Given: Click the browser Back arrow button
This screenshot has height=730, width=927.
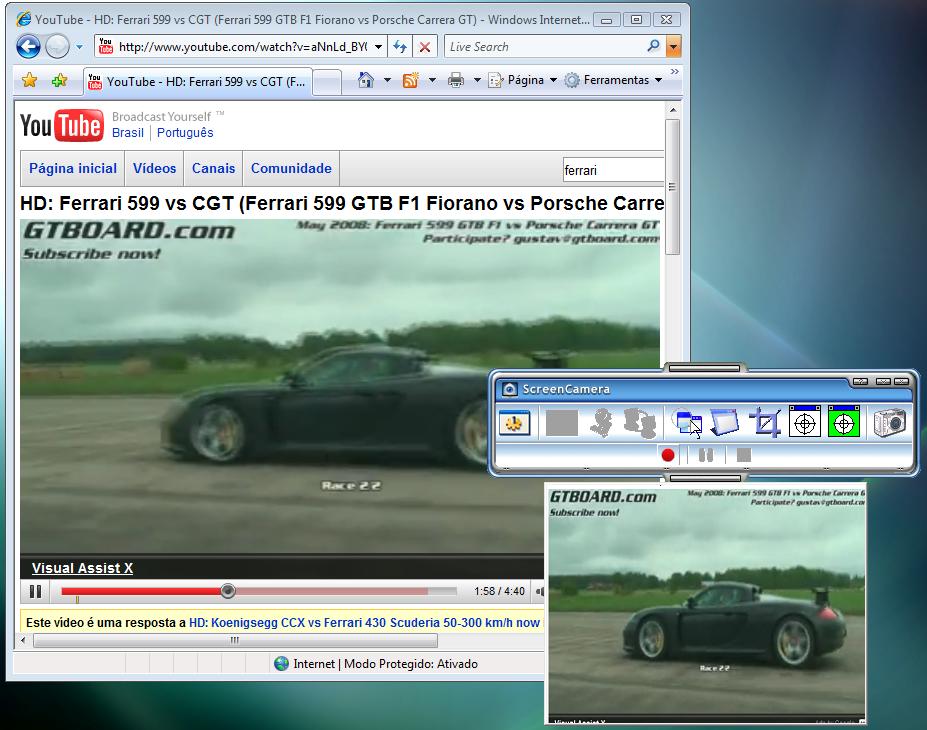Looking at the screenshot, I should tap(28, 46).
